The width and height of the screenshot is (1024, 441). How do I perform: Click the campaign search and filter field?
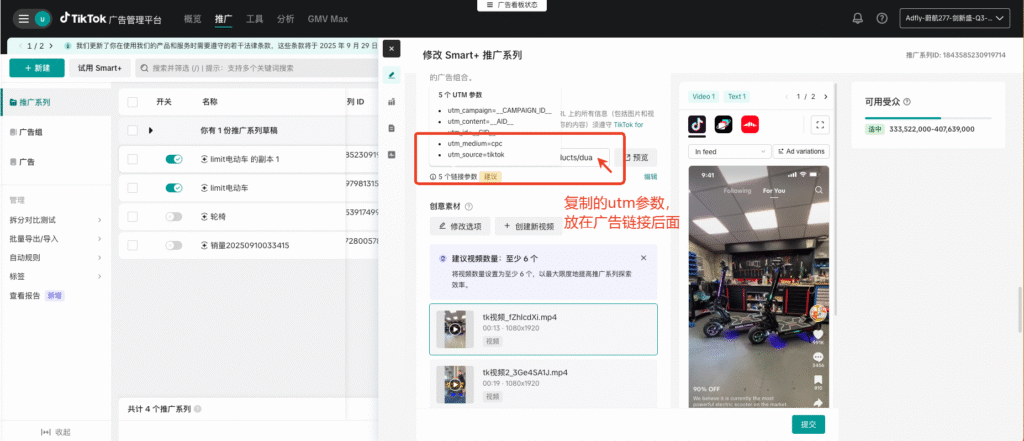tap(257, 68)
